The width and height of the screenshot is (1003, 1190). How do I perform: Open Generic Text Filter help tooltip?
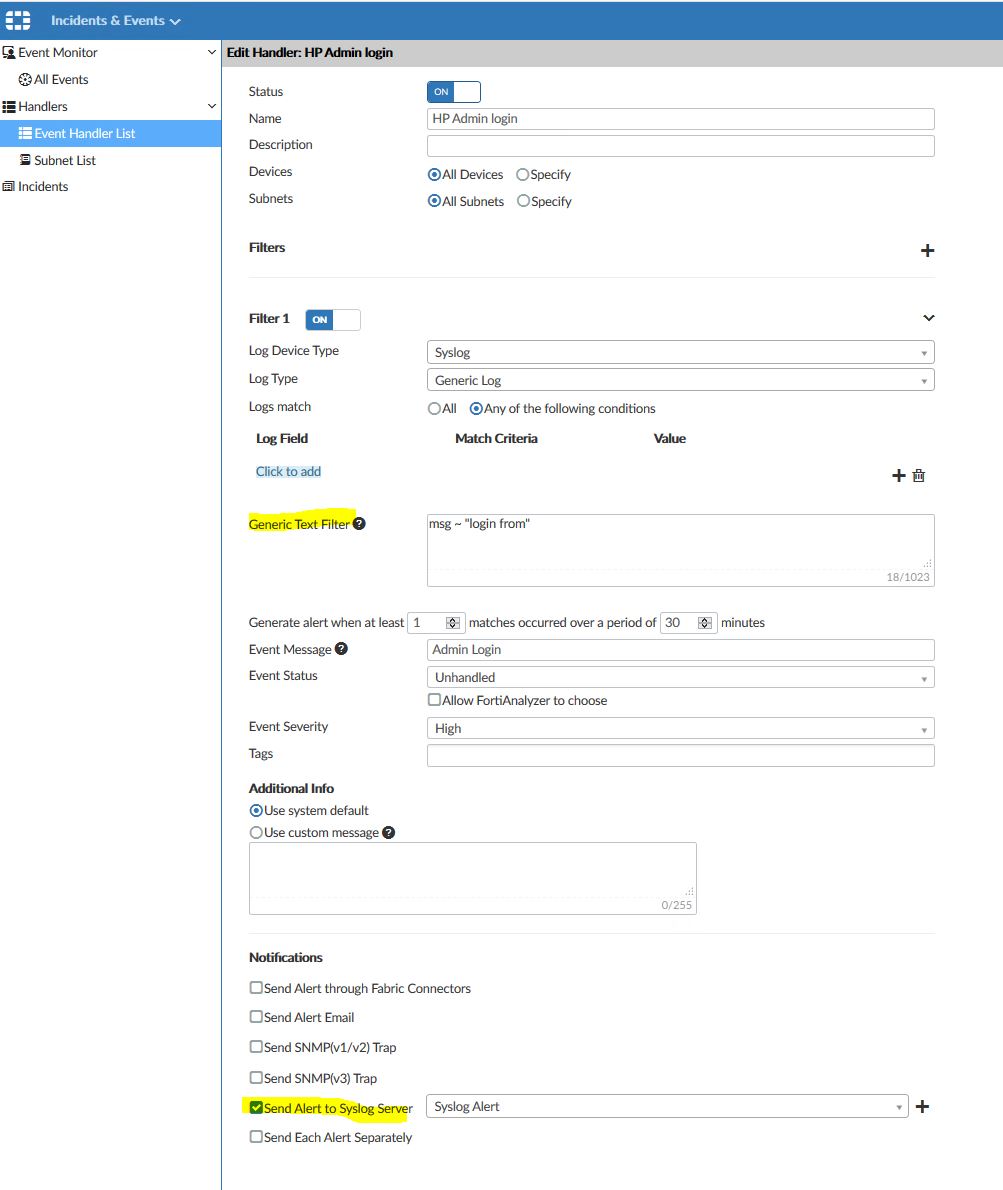click(359, 524)
